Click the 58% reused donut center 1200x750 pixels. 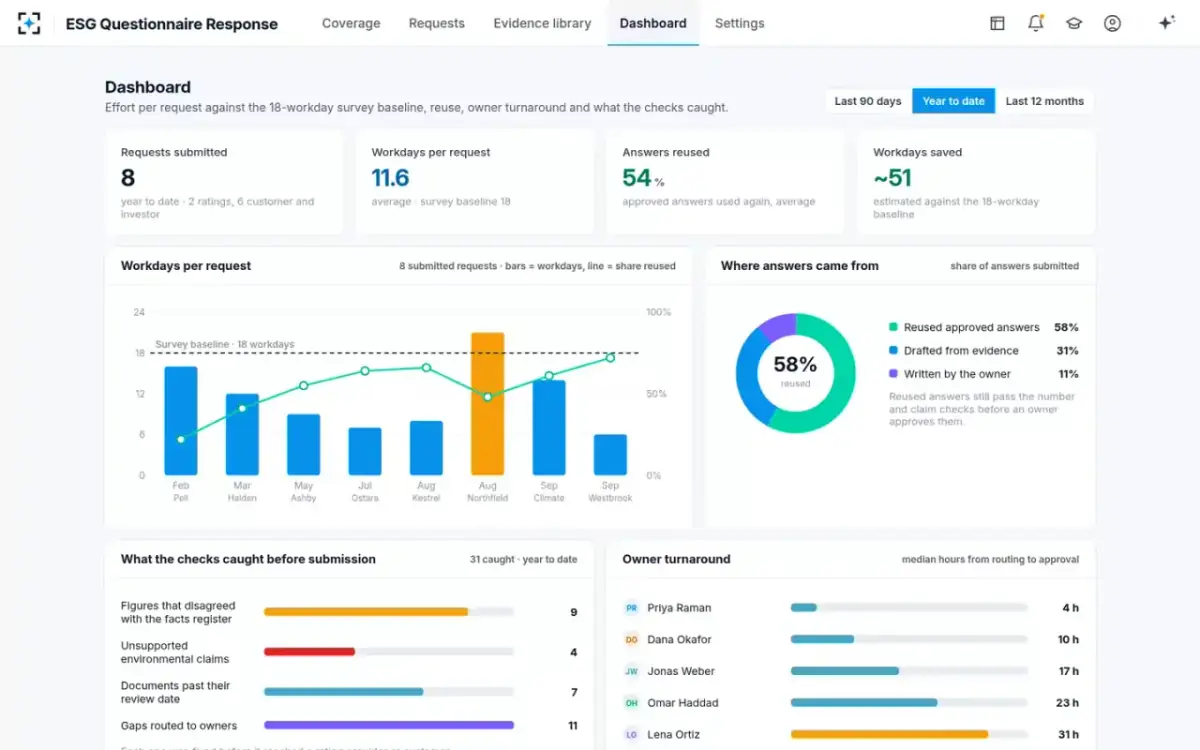pos(795,369)
